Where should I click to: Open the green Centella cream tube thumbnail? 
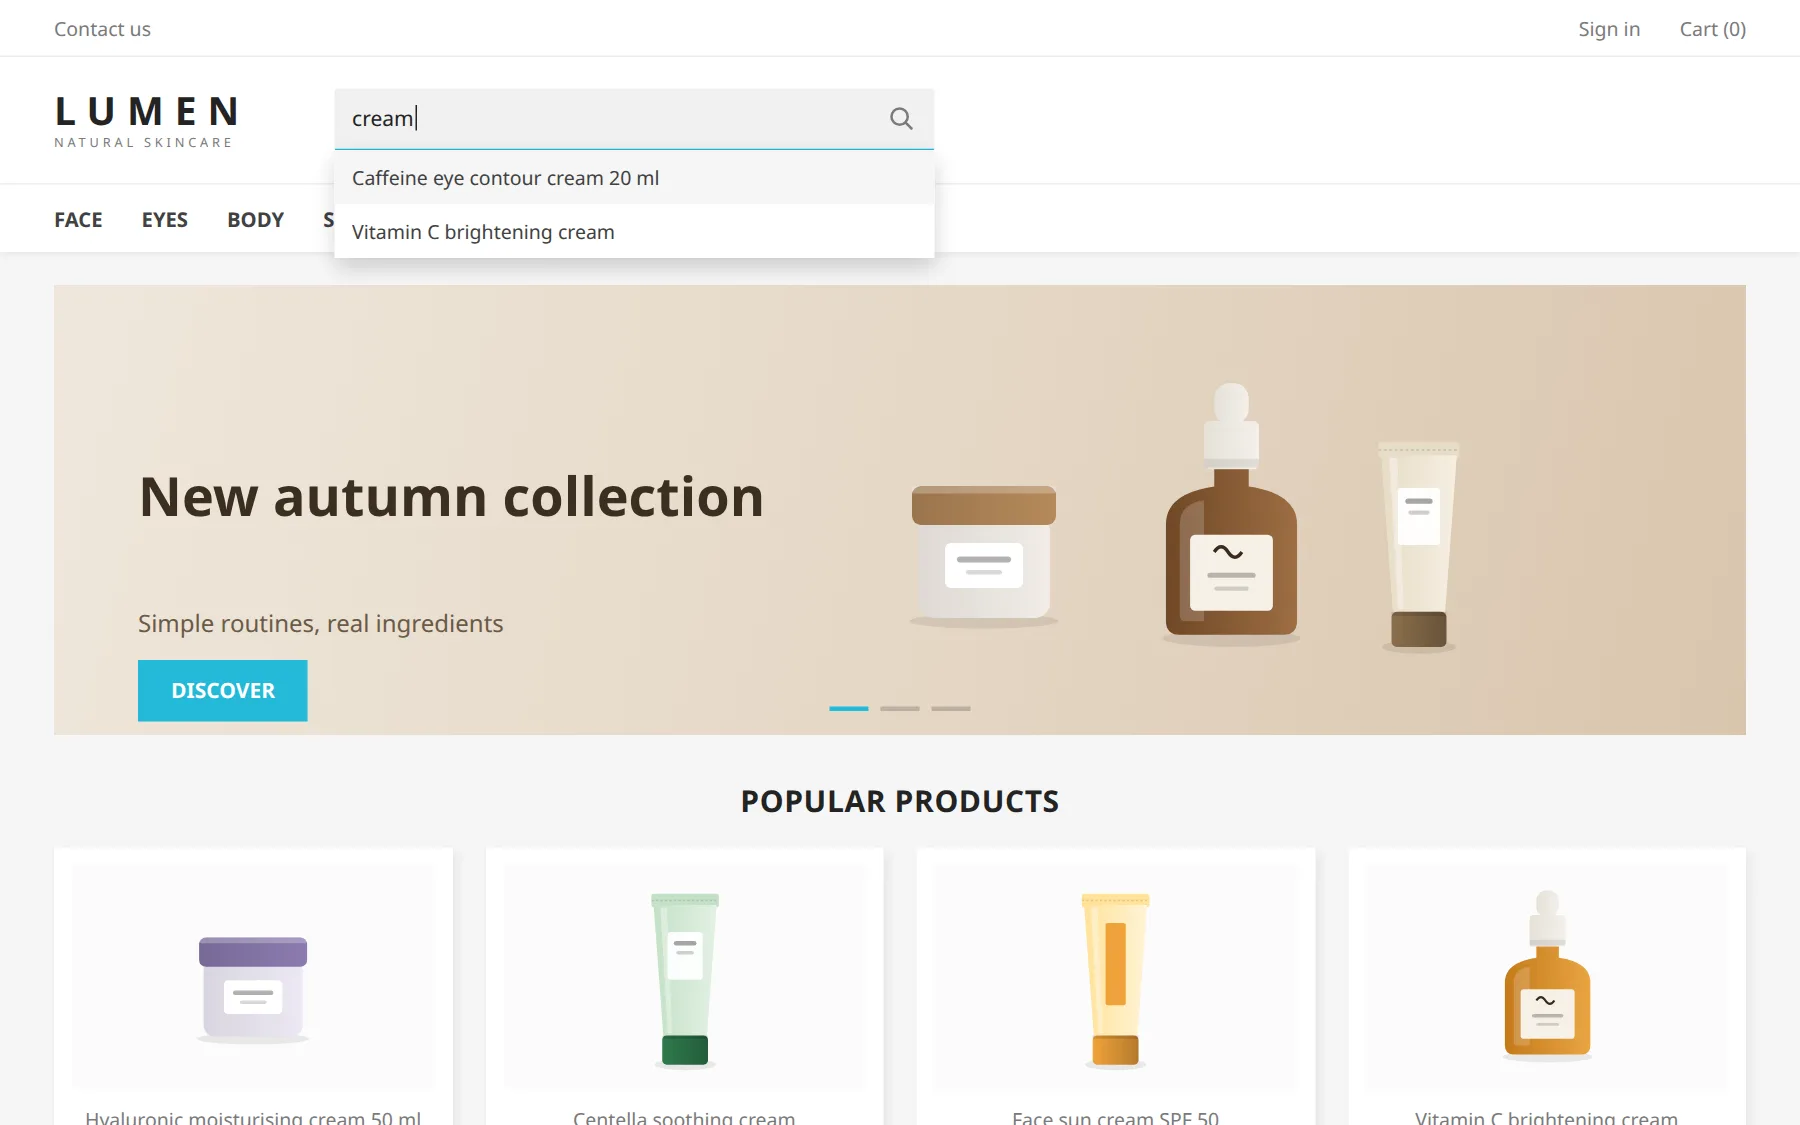685,977
